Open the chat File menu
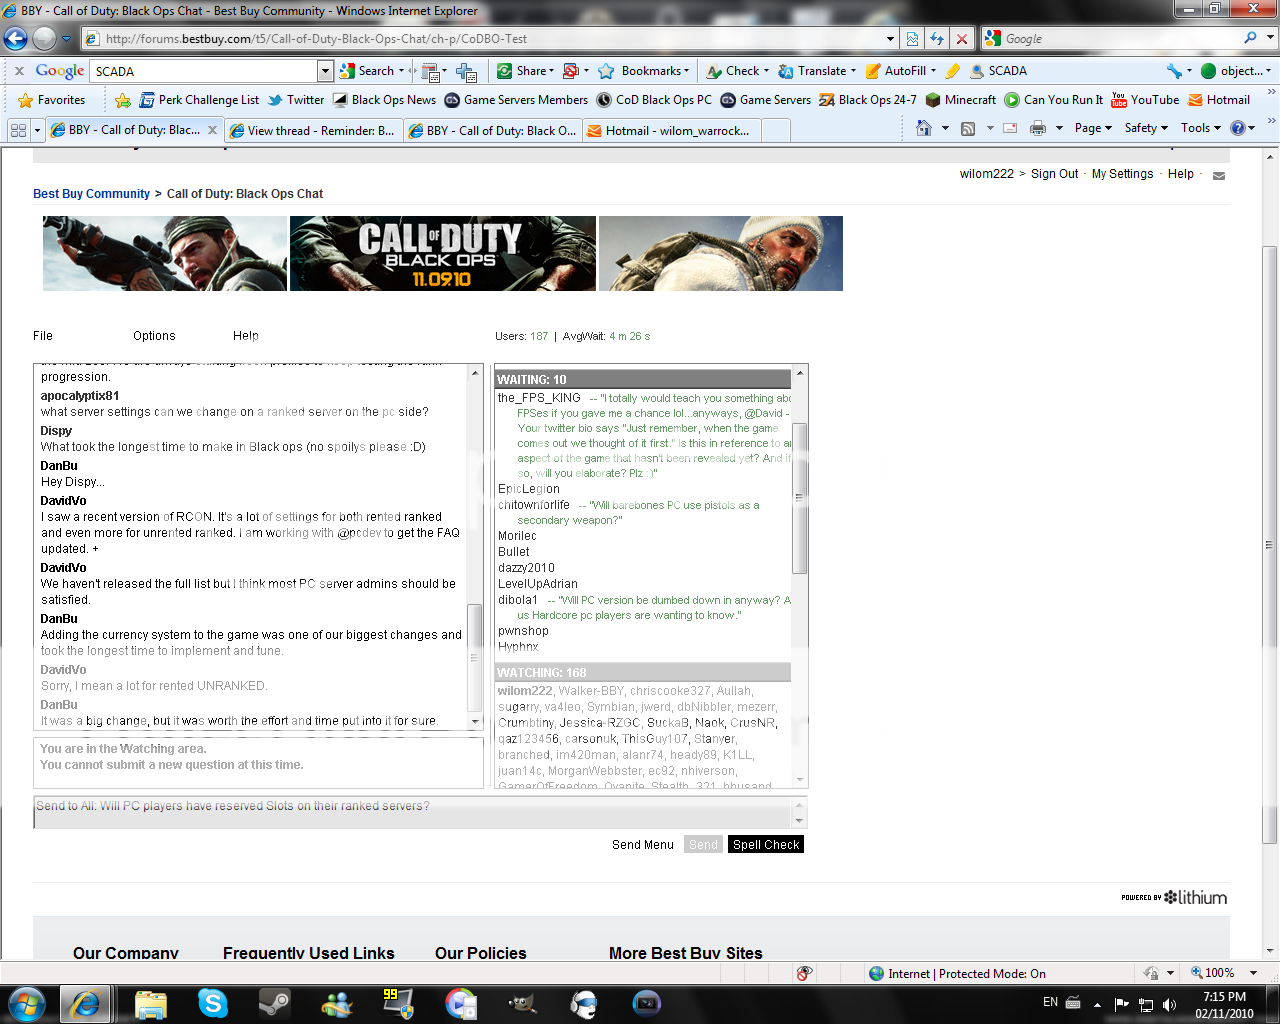This screenshot has width=1280, height=1024. [x=43, y=336]
